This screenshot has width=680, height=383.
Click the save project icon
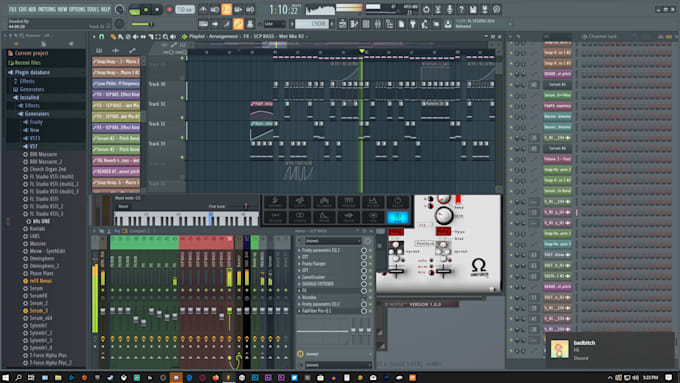coord(473,9)
